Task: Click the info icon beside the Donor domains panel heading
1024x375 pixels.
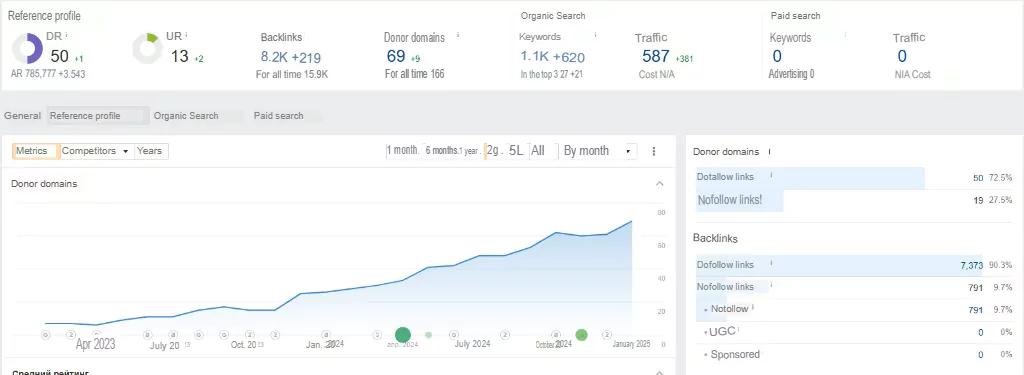Action: point(769,152)
